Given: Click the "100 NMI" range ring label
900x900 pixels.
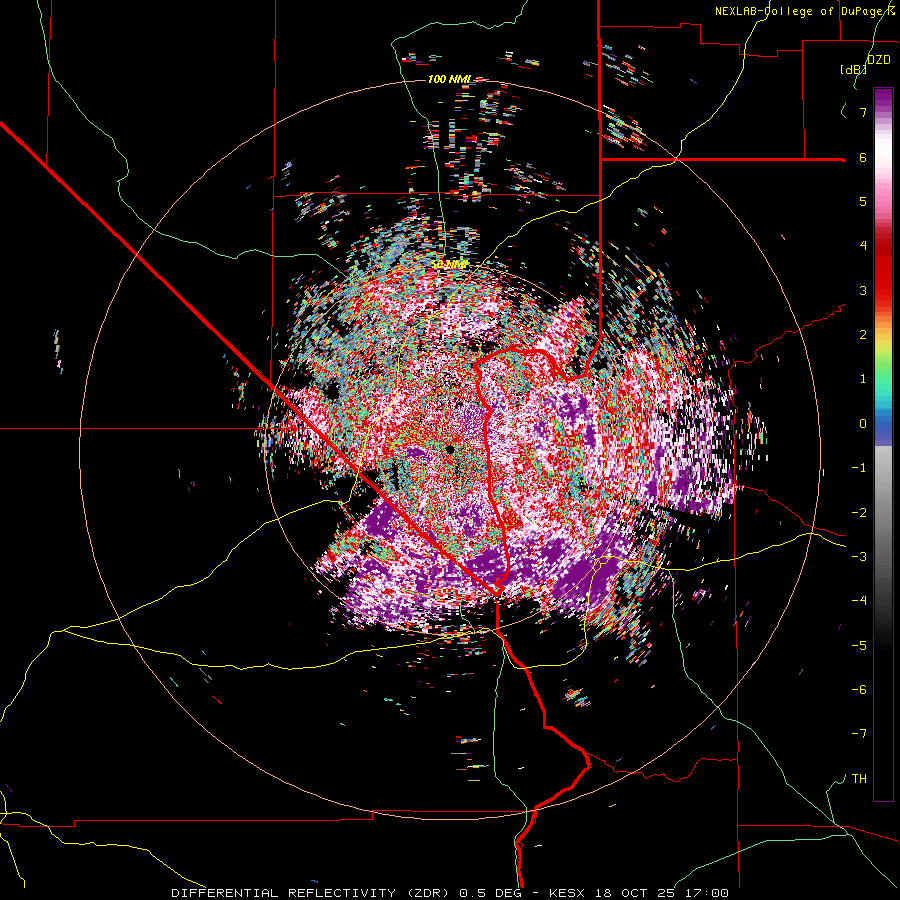Looking at the screenshot, I should [x=449, y=79].
